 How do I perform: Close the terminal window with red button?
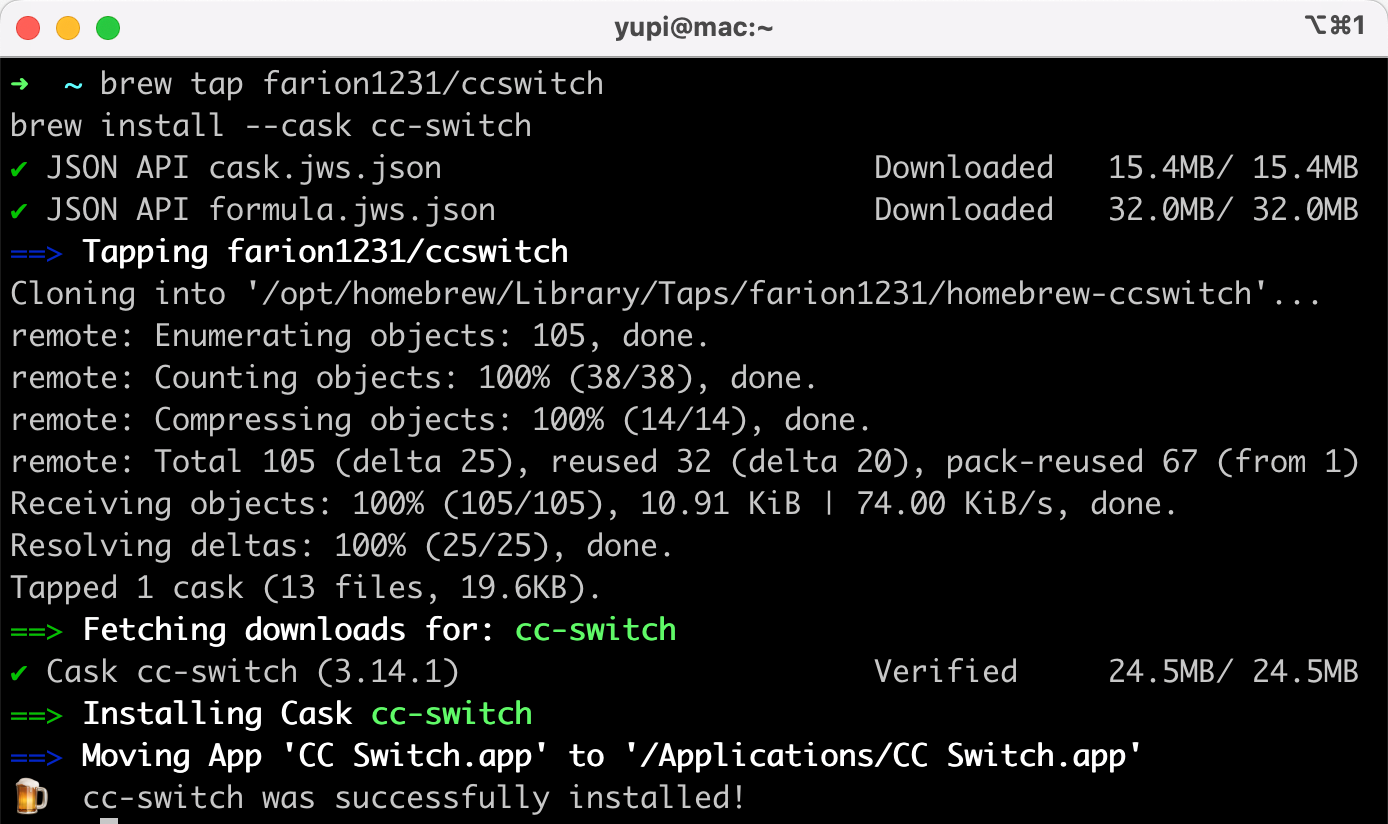[28, 28]
